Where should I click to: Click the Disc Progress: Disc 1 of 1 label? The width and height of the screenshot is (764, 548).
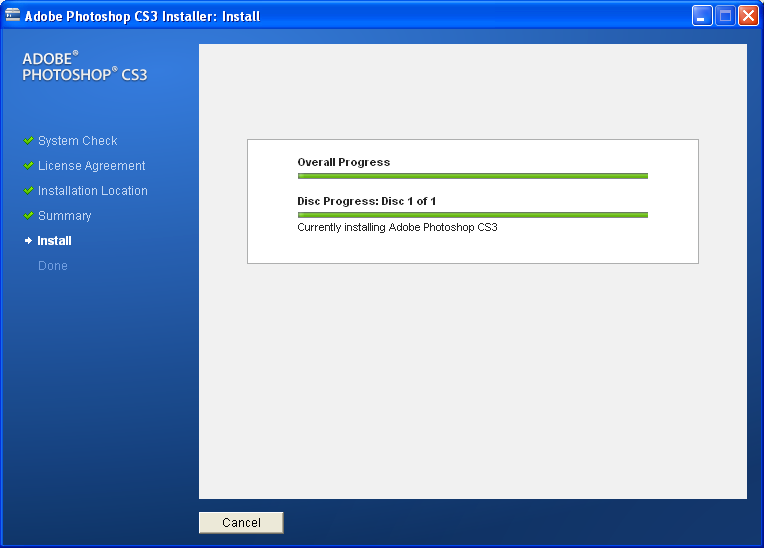pos(366,201)
